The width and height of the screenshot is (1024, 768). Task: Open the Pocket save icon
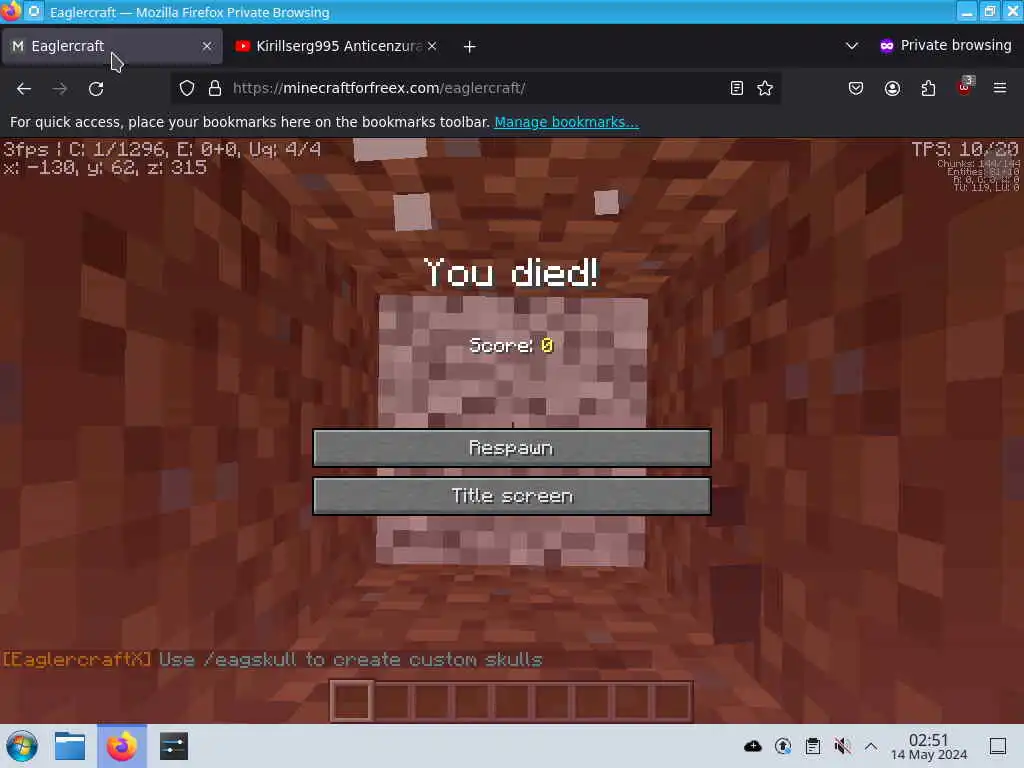tap(856, 88)
